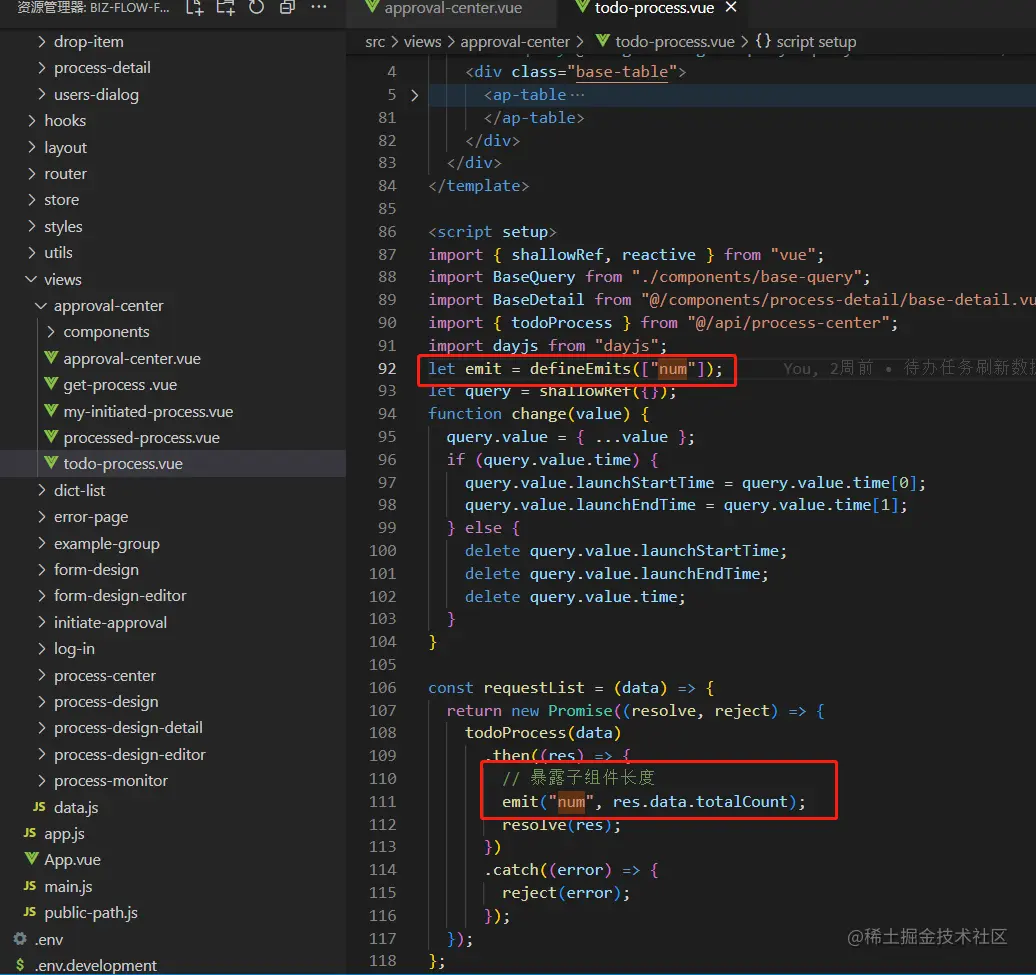Image resolution: width=1036 pixels, height=975 pixels.
Task: Expand the form-design folder
Action: click(96, 570)
